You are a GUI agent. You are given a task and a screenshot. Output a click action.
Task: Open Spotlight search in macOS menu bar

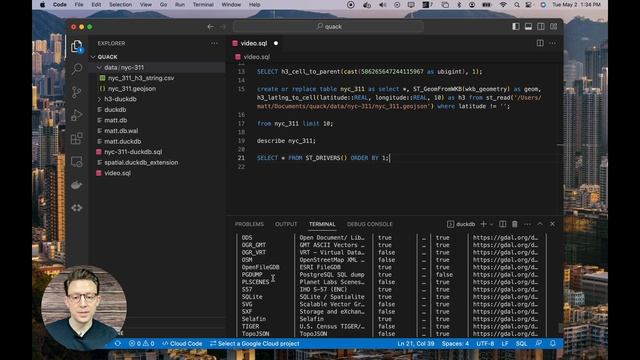(x=517, y=5)
